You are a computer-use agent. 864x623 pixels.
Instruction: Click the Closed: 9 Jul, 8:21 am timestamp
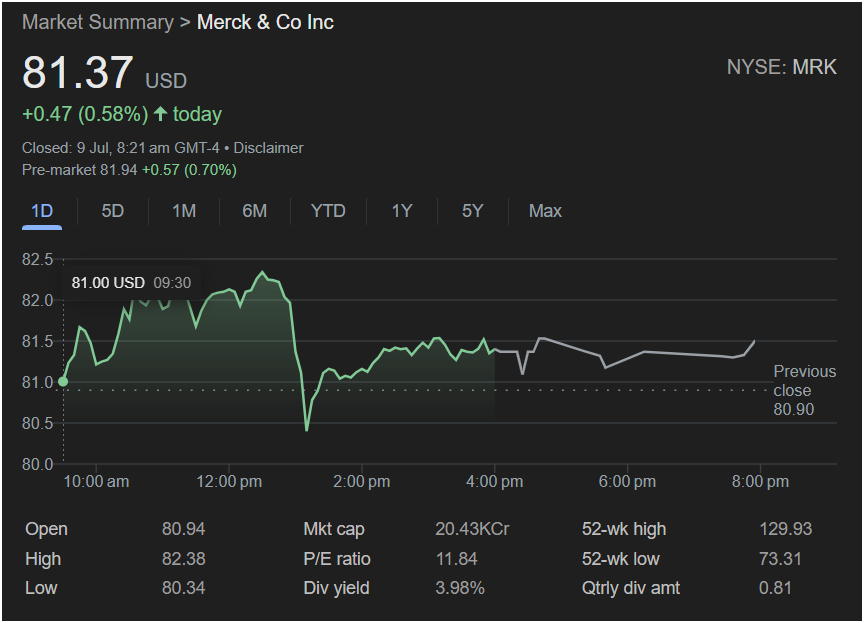point(121,148)
